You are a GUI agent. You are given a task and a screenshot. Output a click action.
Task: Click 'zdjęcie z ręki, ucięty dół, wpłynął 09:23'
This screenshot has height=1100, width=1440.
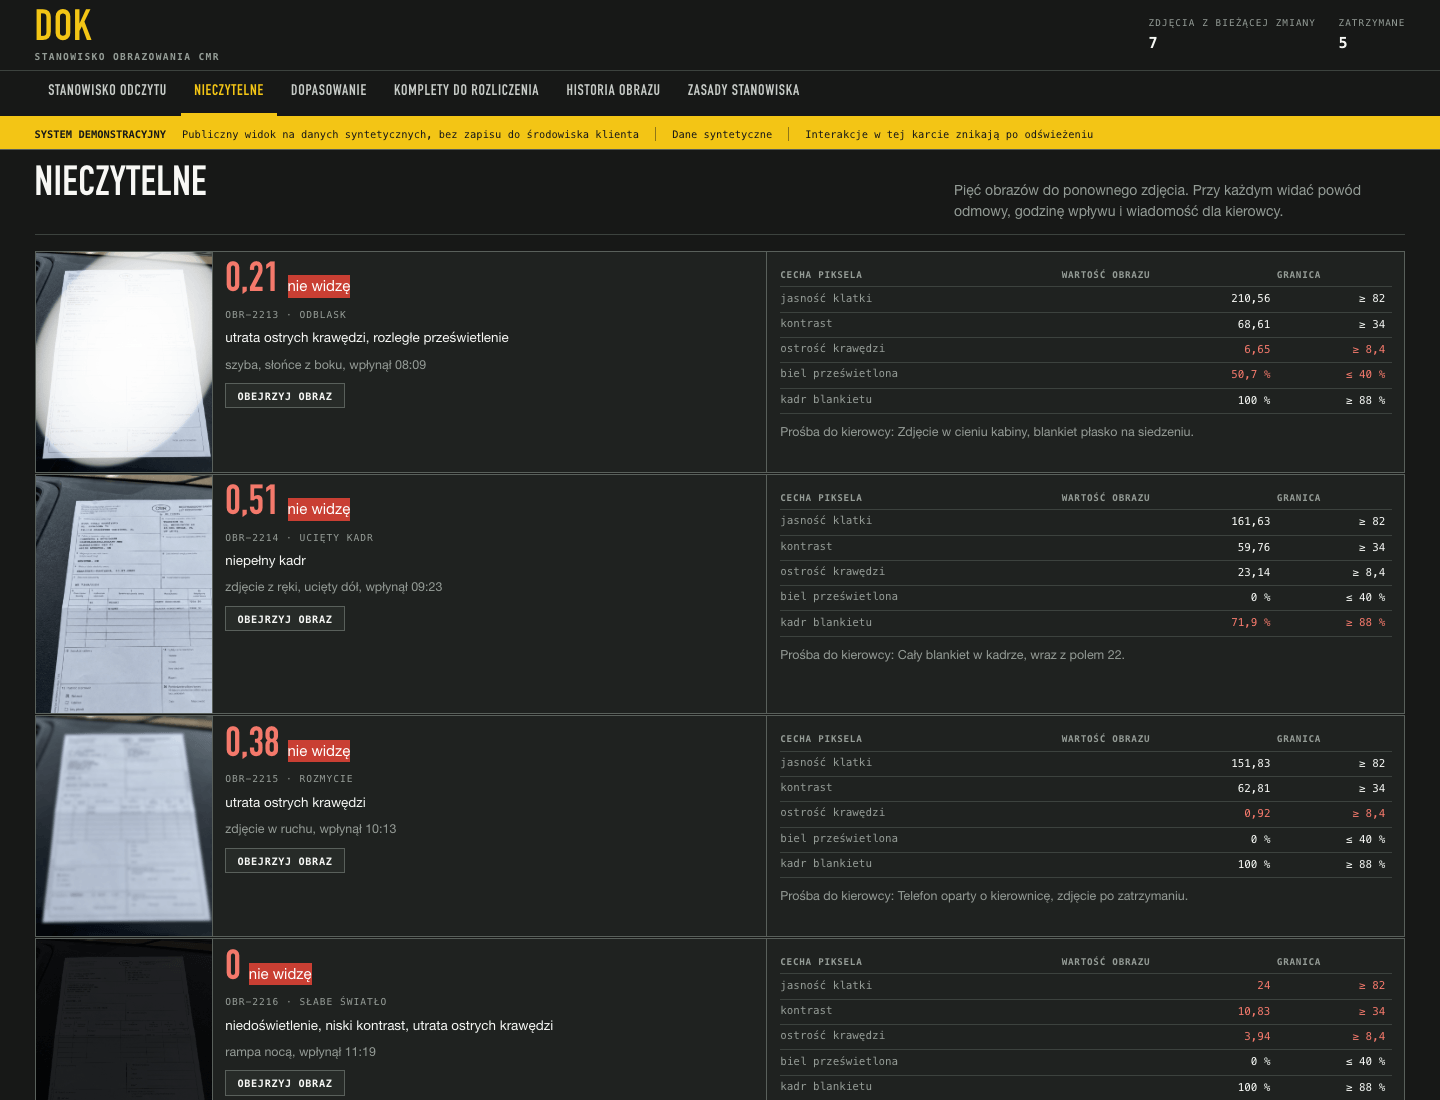[333, 587]
